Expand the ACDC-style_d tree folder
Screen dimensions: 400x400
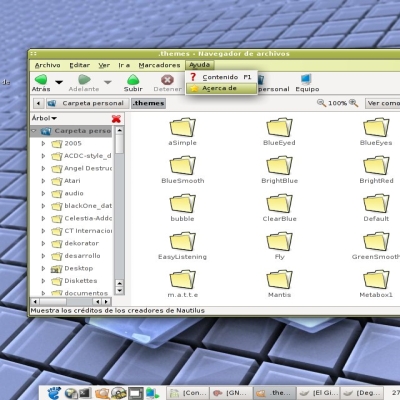point(43,156)
